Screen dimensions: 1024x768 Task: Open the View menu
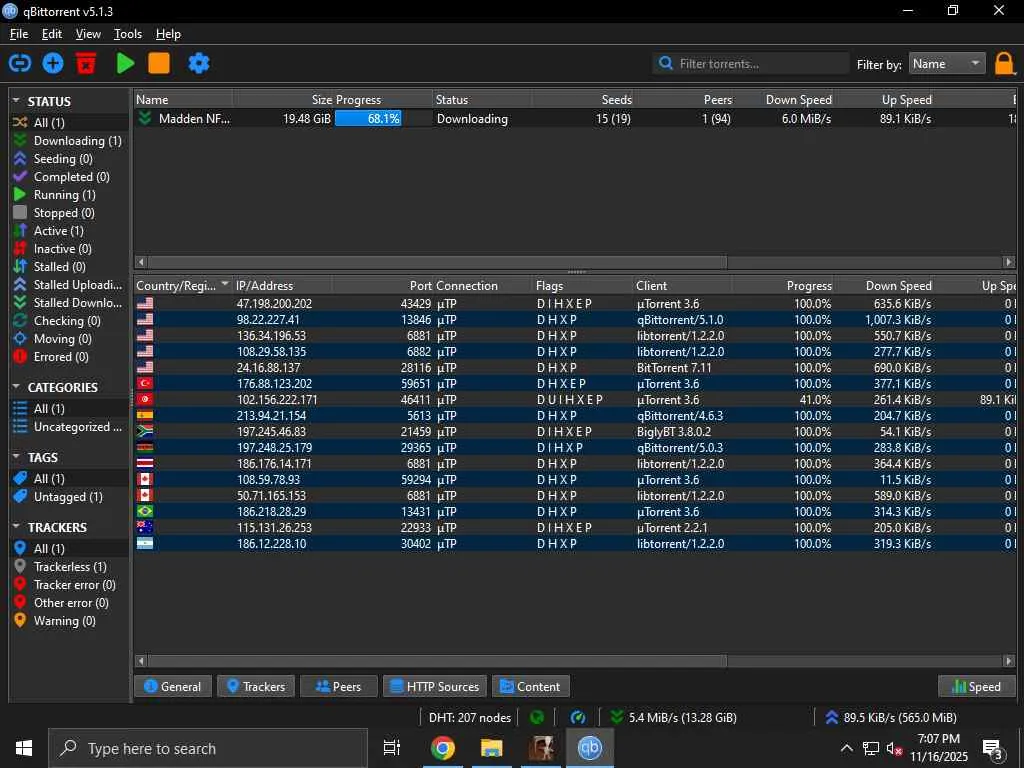88,34
